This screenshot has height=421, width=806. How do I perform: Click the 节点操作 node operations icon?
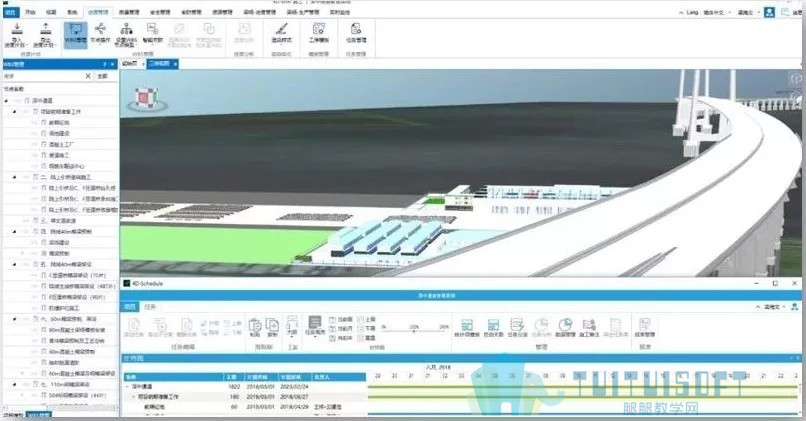pyautogui.click(x=100, y=29)
